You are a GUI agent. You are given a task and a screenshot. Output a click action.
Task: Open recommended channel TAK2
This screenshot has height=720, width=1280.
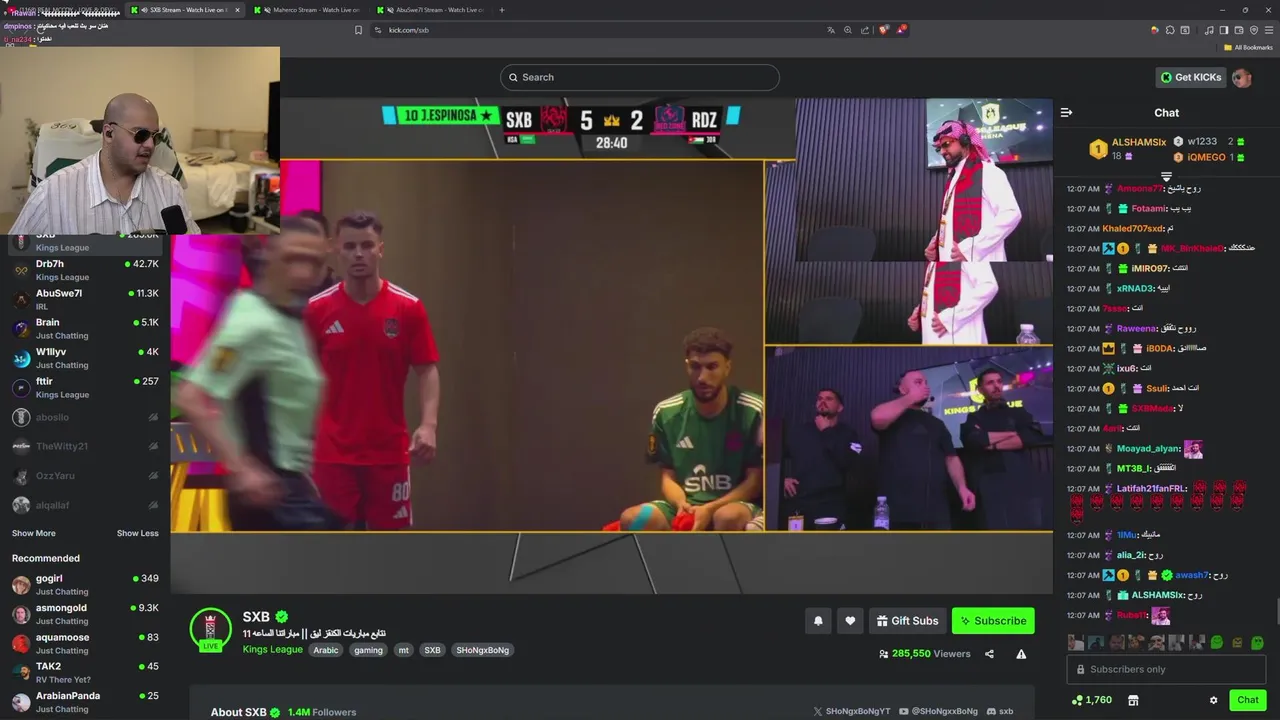click(x=85, y=672)
